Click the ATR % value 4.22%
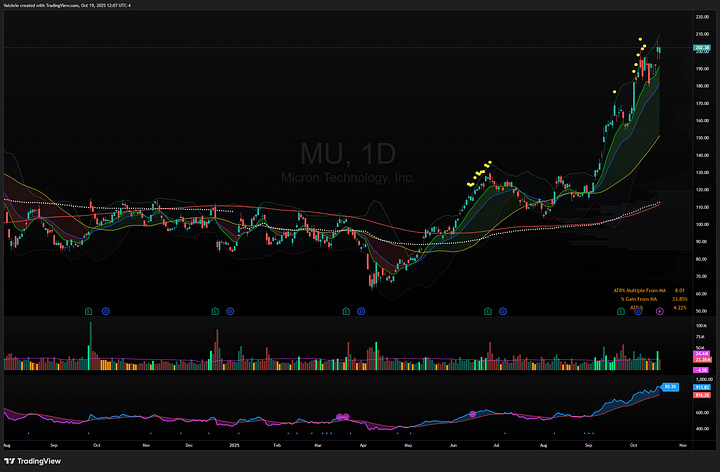Image resolution: width=720 pixels, height=472 pixels. click(680, 308)
